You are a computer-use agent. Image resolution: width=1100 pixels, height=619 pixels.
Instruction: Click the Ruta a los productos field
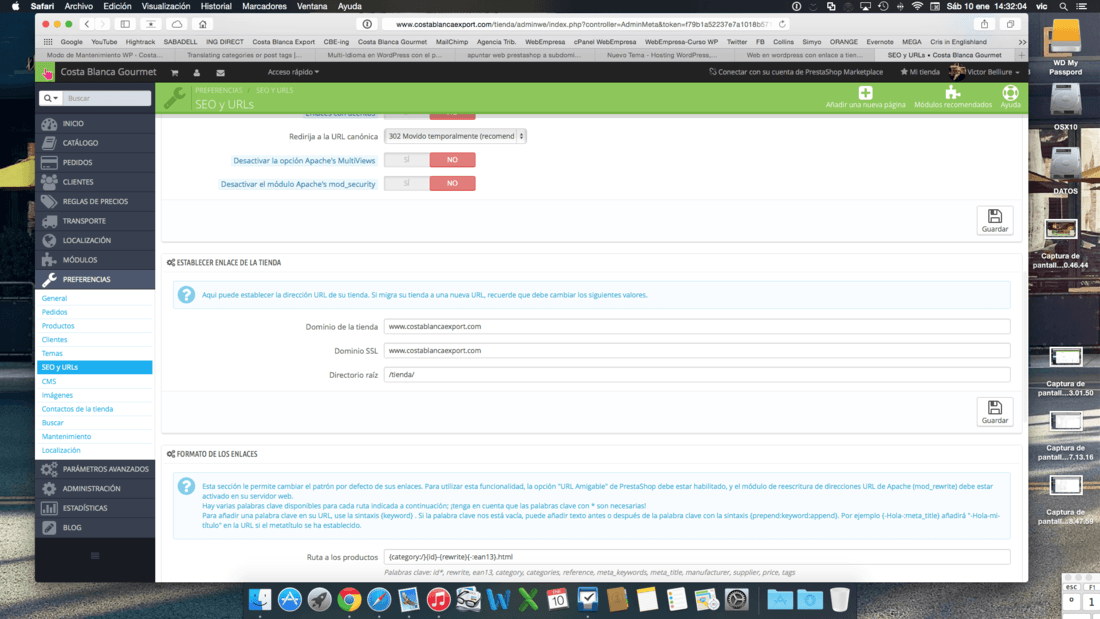point(697,557)
